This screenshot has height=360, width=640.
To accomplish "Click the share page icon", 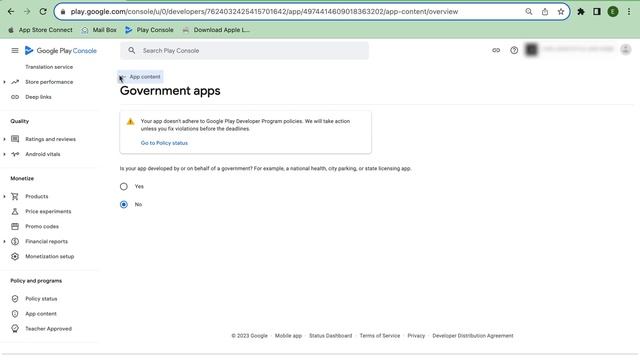I will pos(545,12).
